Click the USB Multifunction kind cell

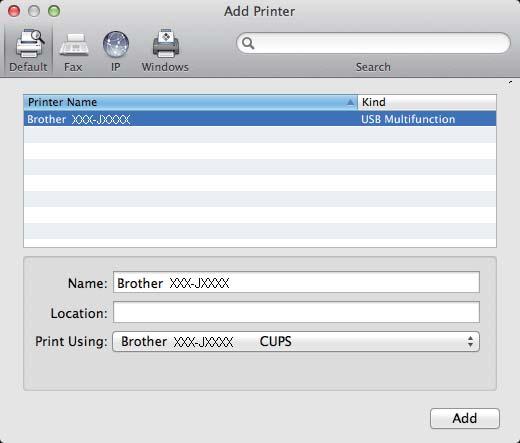[x=408, y=119]
